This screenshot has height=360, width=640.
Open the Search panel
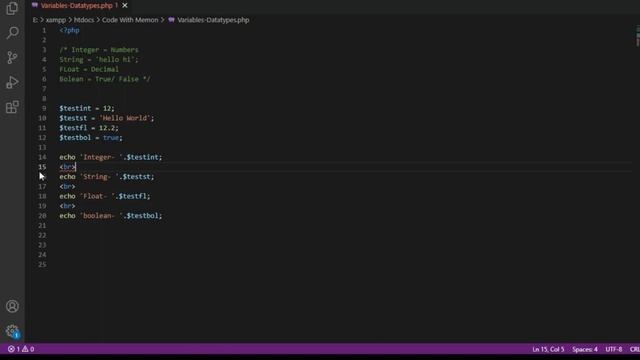point(12,33)
